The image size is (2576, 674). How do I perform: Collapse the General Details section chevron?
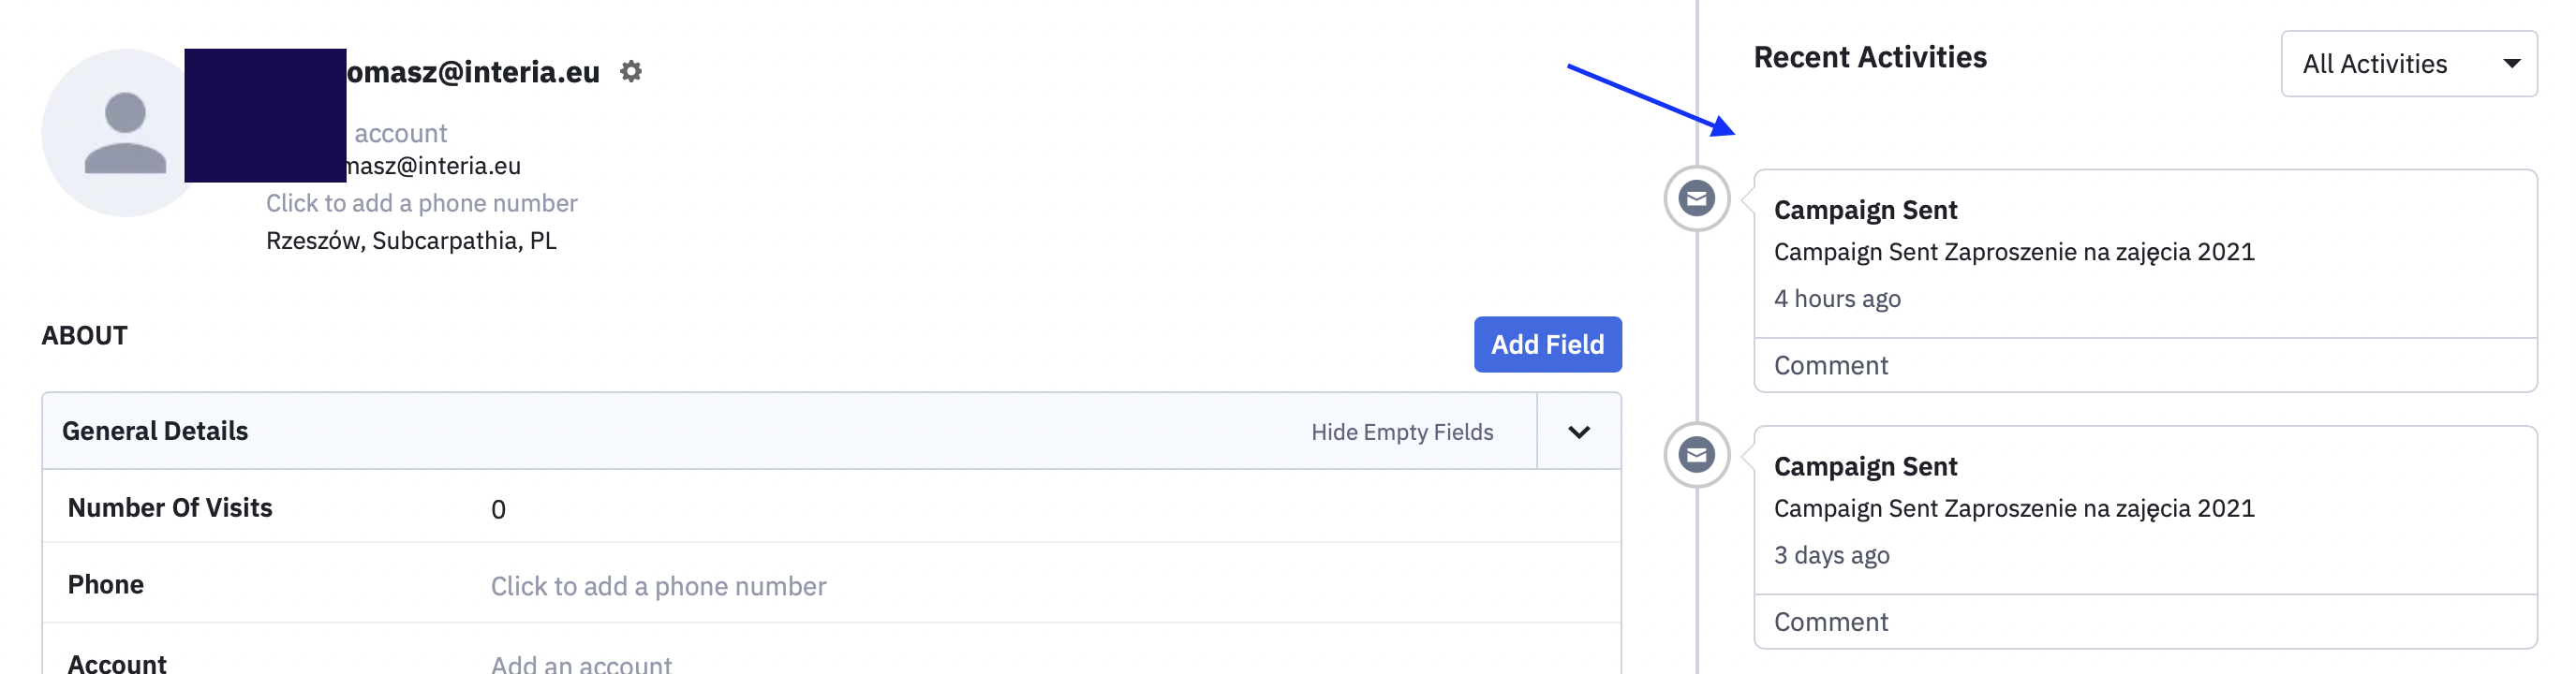[x=1578, y=432]
